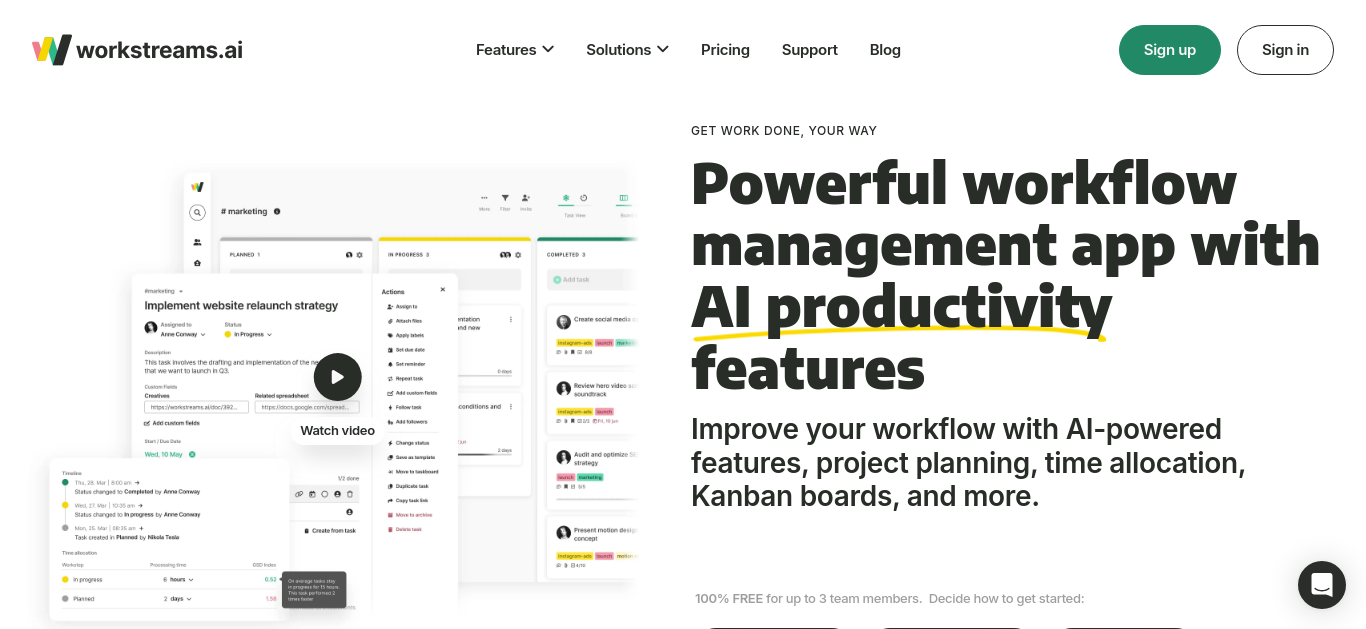Click Add task in the Completed column
This screenshot has height=629, width=1366.
coord(592,280)
